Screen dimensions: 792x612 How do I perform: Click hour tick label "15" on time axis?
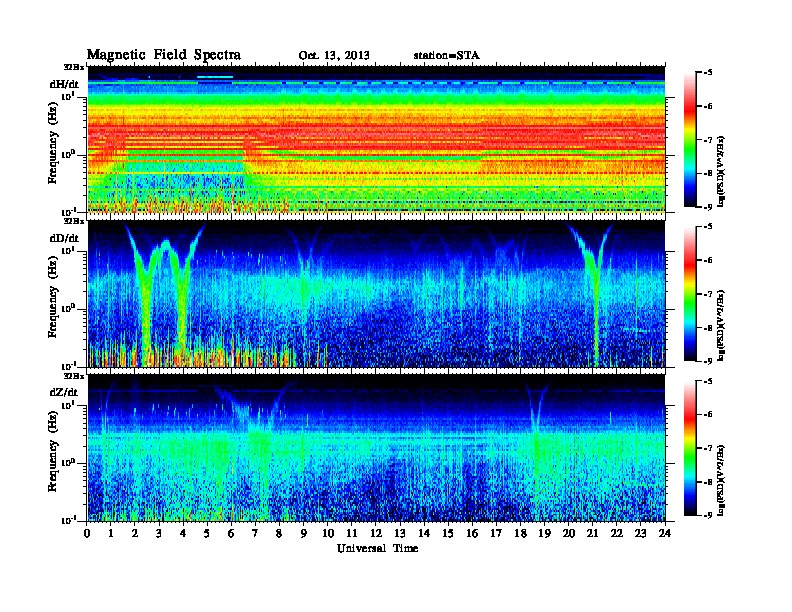point(448,533)
